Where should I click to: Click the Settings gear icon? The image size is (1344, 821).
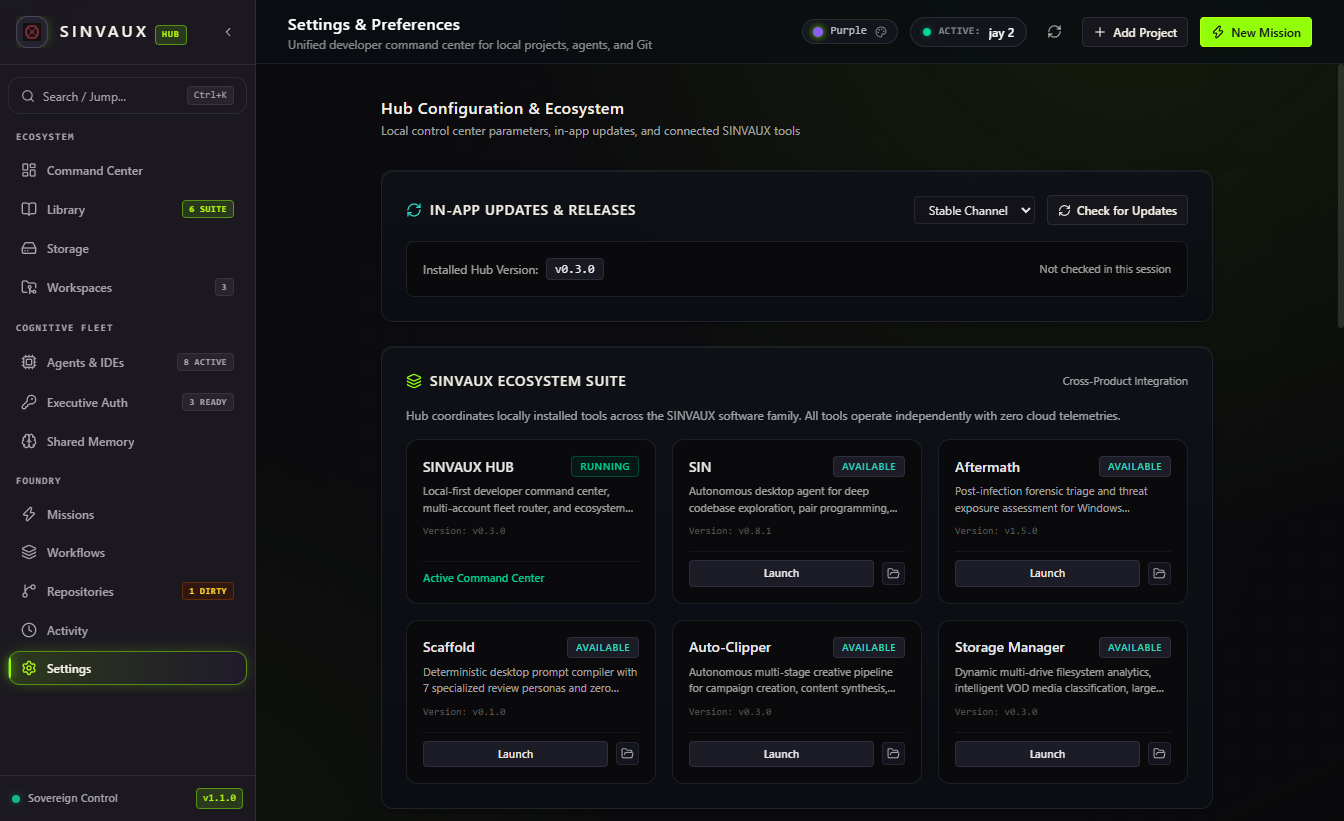[29, 669]
